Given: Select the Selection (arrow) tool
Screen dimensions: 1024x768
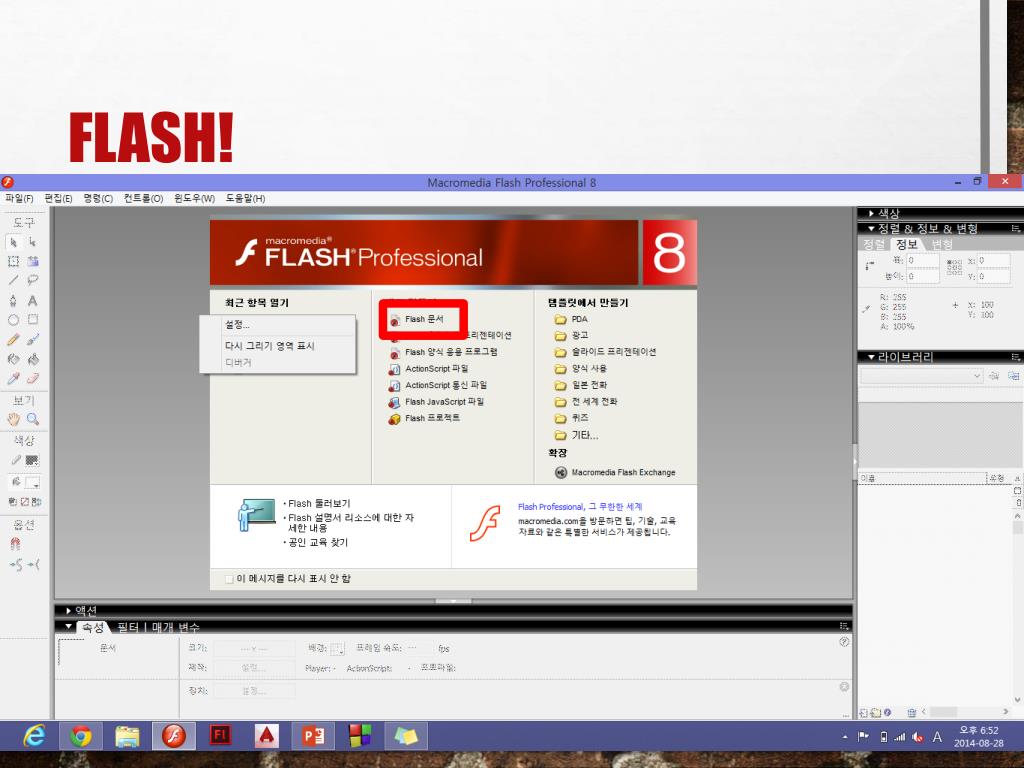Looking at the screenshot, I should (x=13, y=242).
